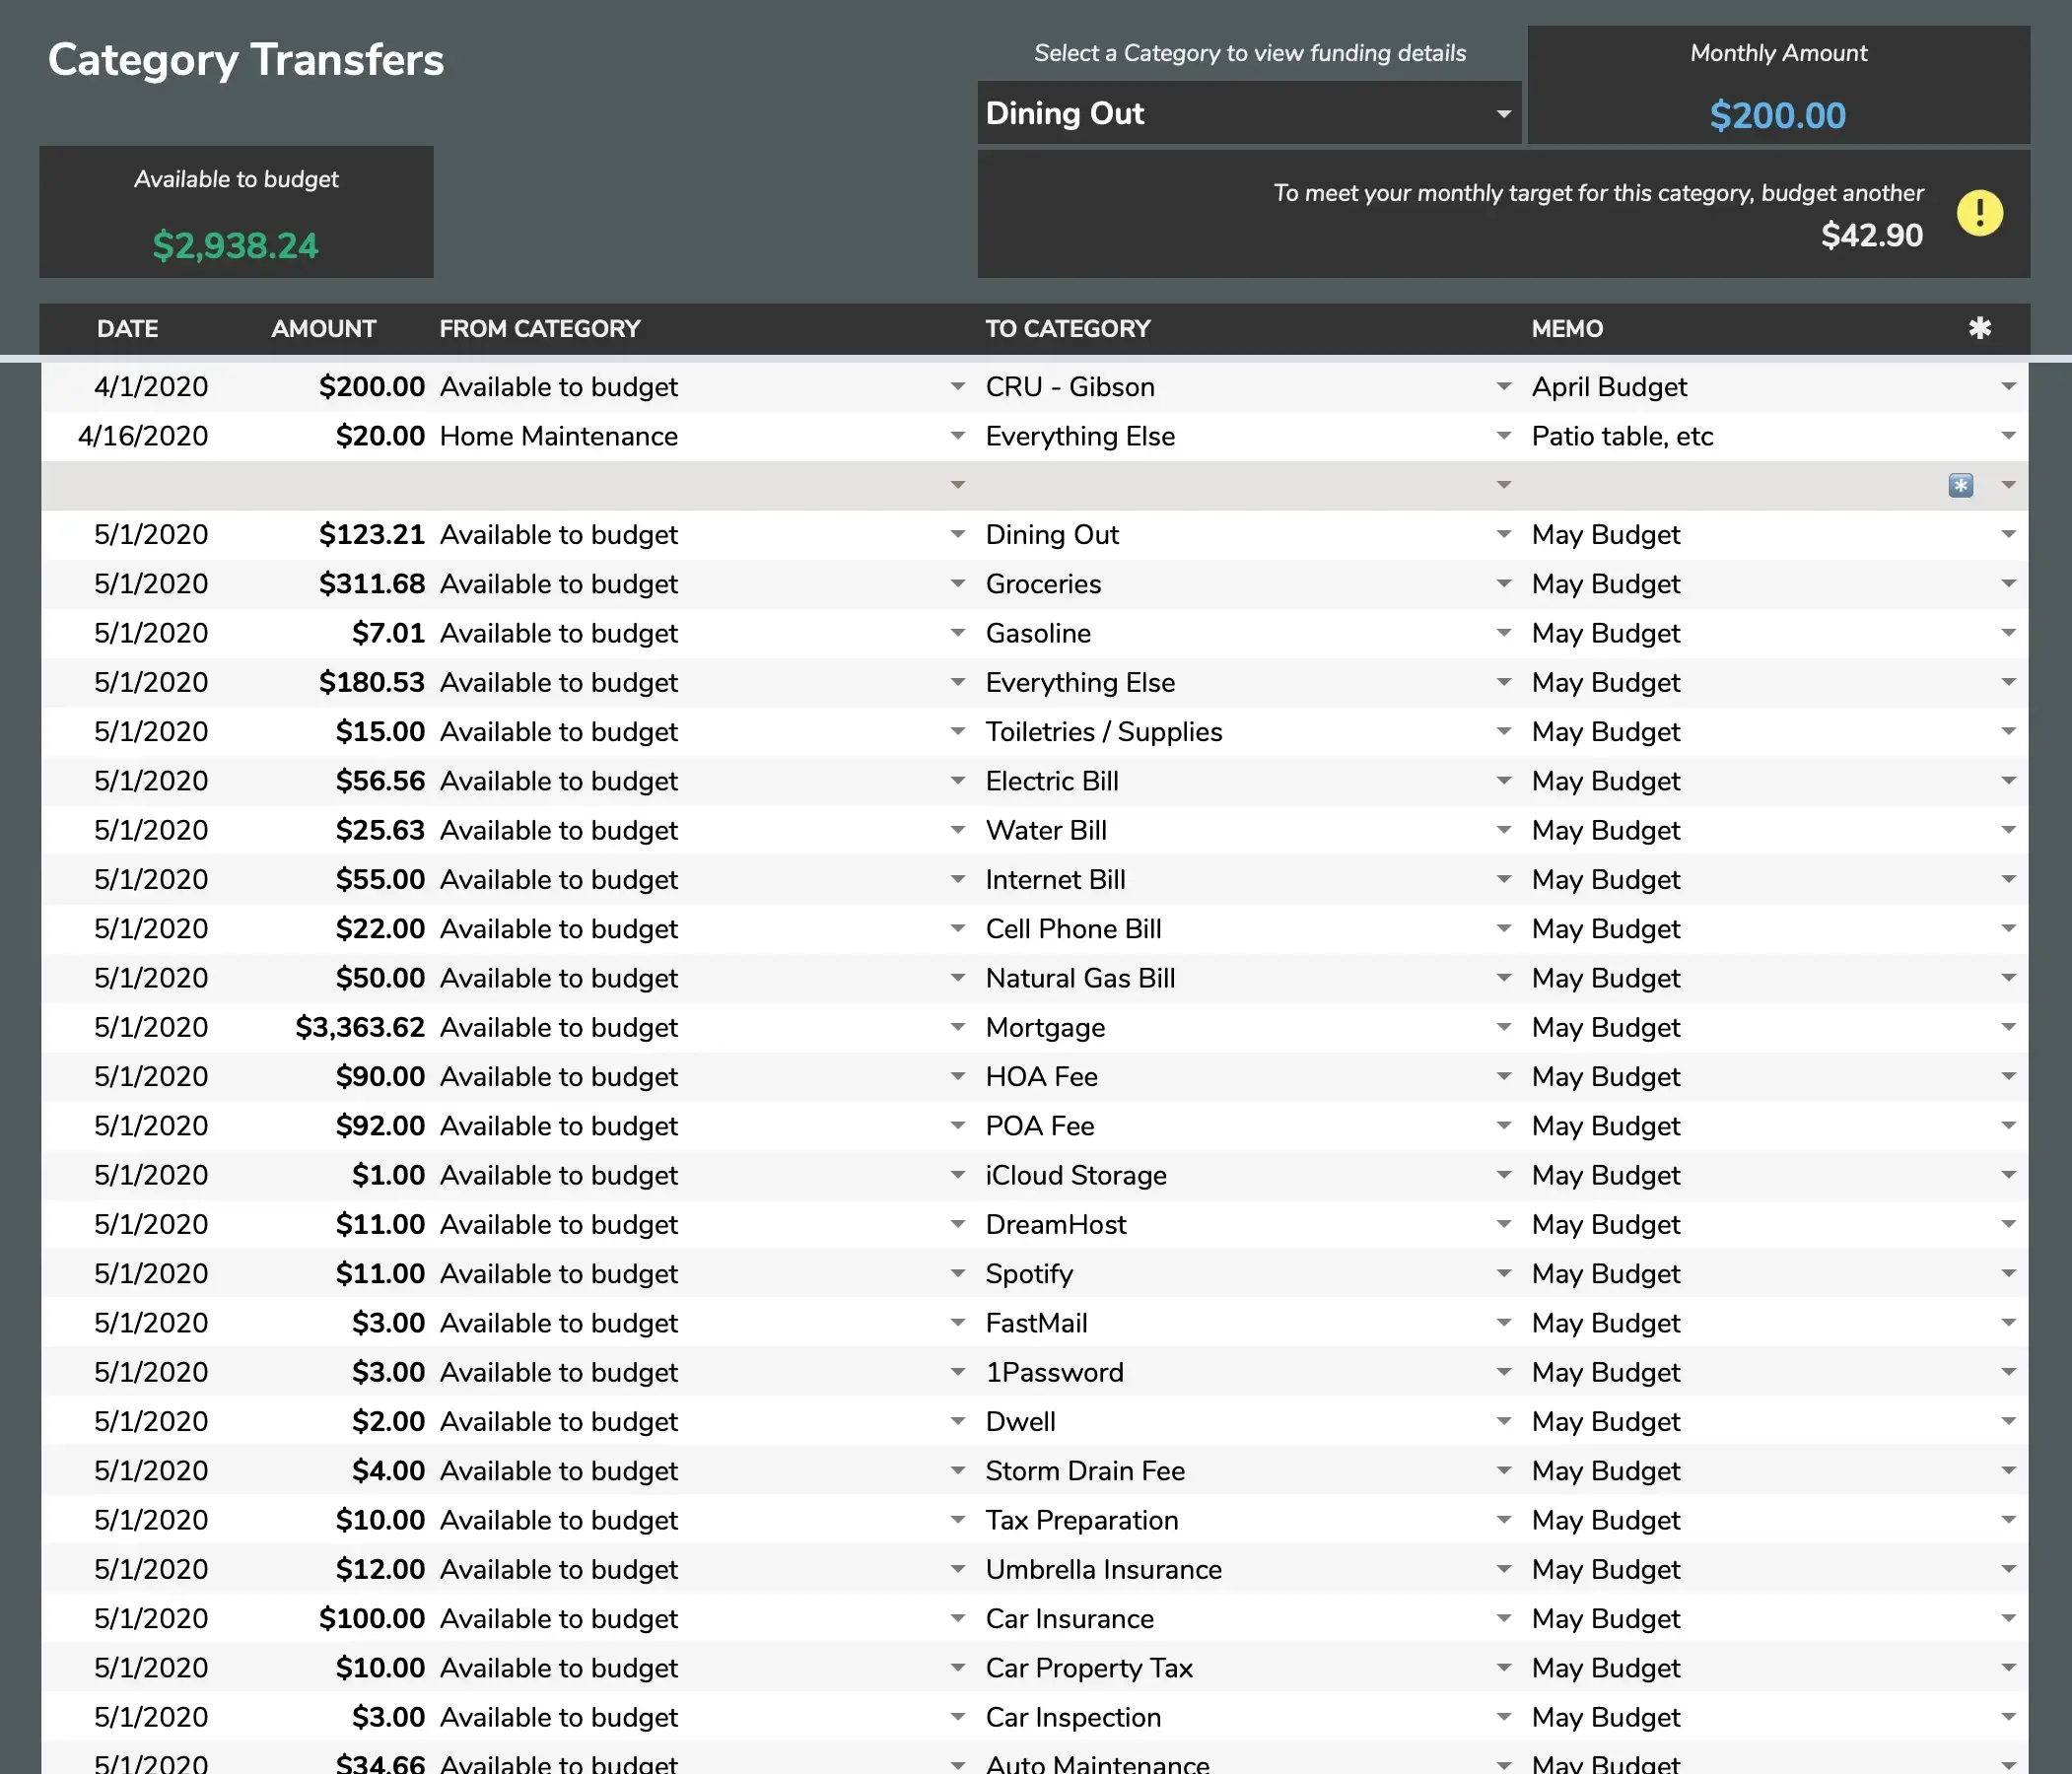Click the blue asterisk icon in blank row

click(1960, 485)
